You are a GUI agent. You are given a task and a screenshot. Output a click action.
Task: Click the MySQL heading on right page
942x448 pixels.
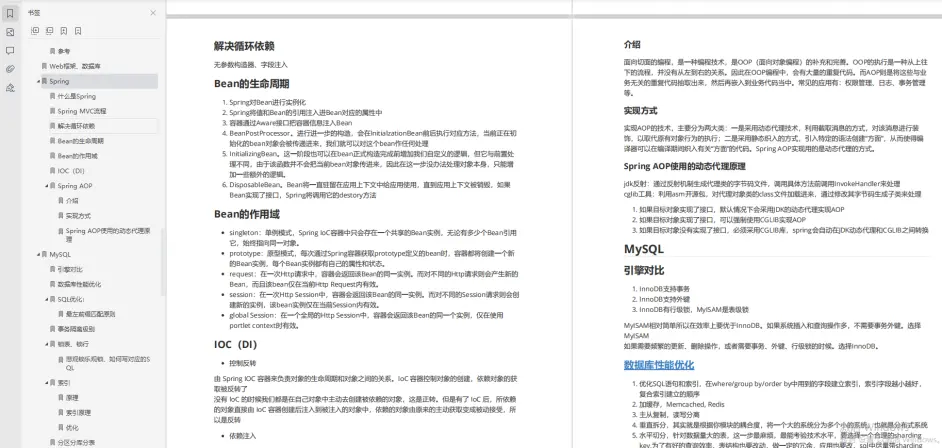(x=644, y=249)
